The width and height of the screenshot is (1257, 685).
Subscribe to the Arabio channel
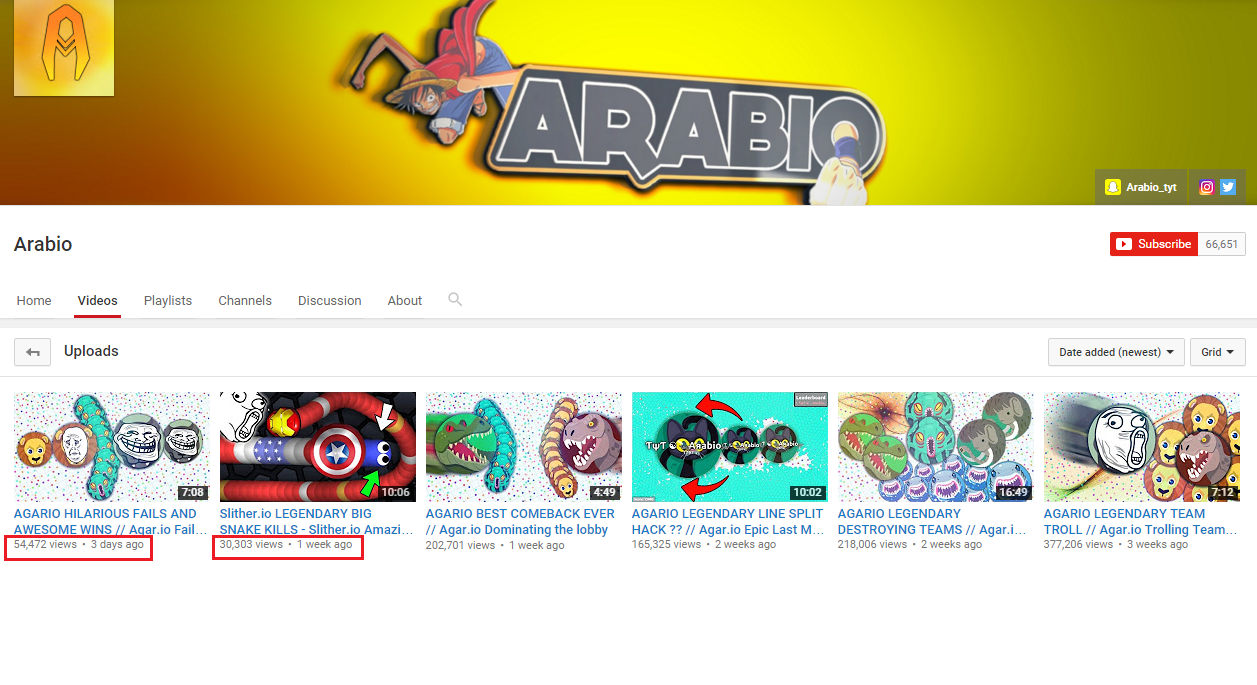(x=1153, y=244)
